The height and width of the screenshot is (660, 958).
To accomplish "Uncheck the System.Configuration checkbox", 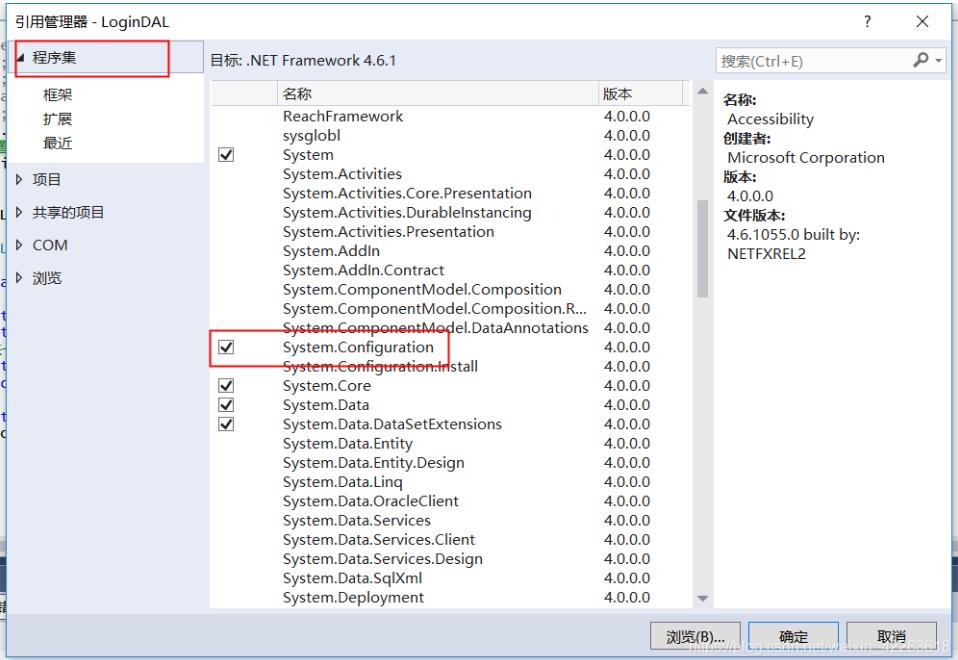I will pos(226,347).
